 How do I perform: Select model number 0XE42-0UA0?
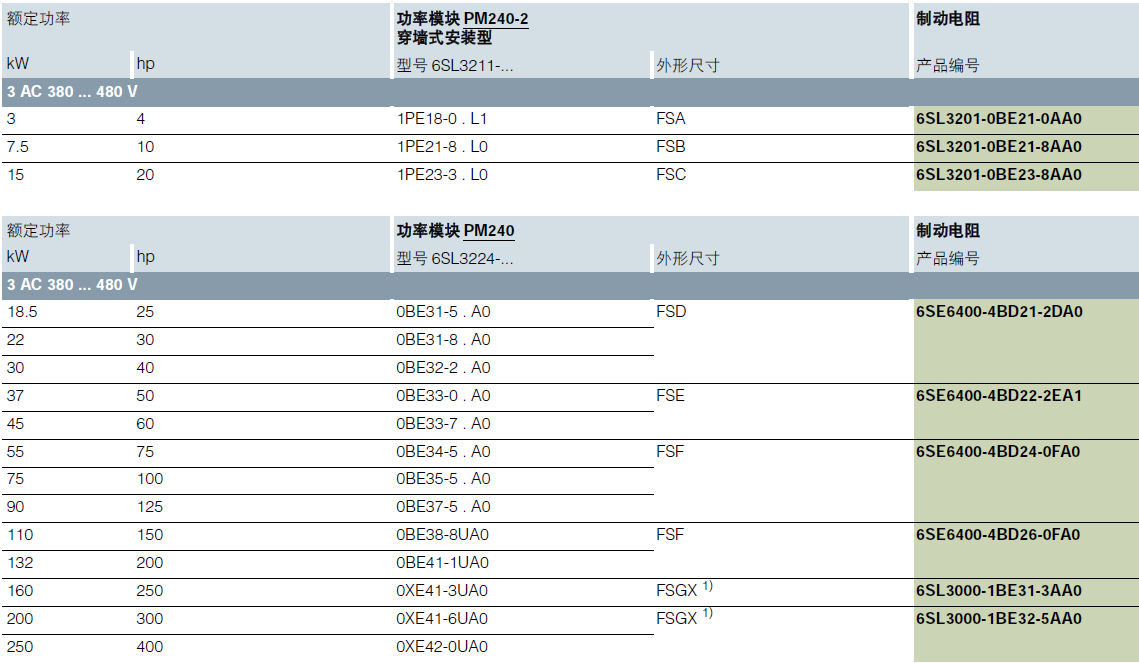click(442, 647)
